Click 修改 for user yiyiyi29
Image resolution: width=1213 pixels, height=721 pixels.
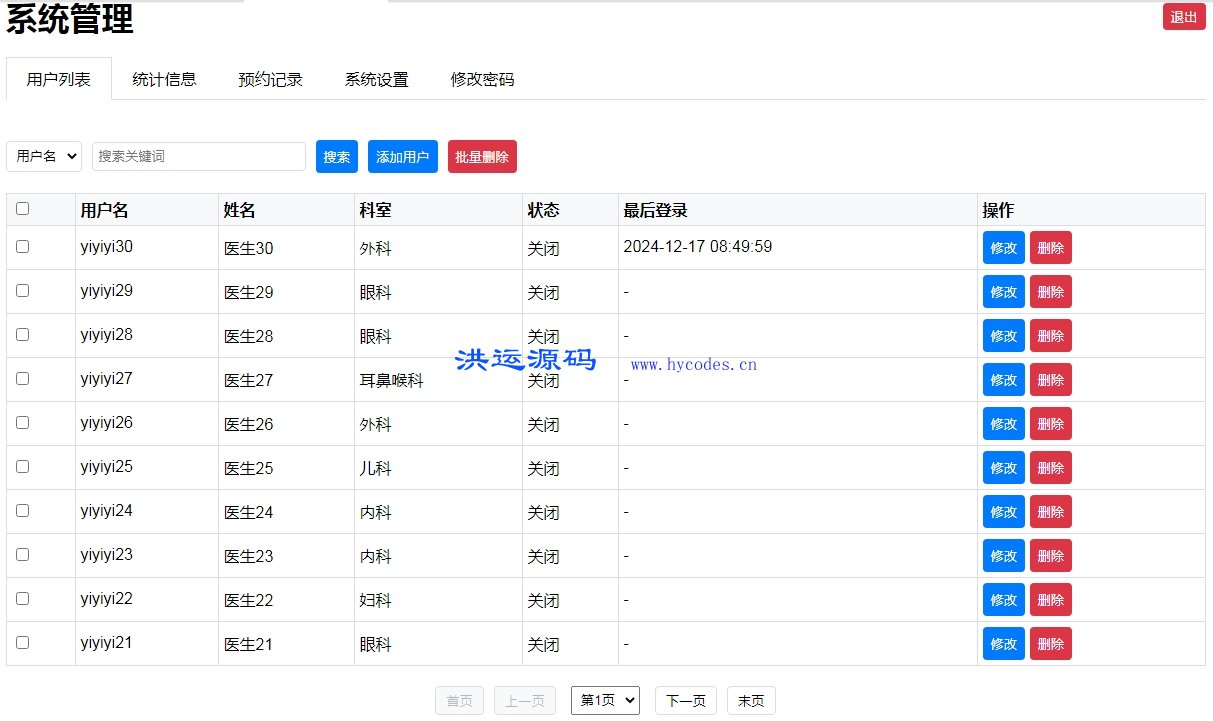coord(1003,291)
